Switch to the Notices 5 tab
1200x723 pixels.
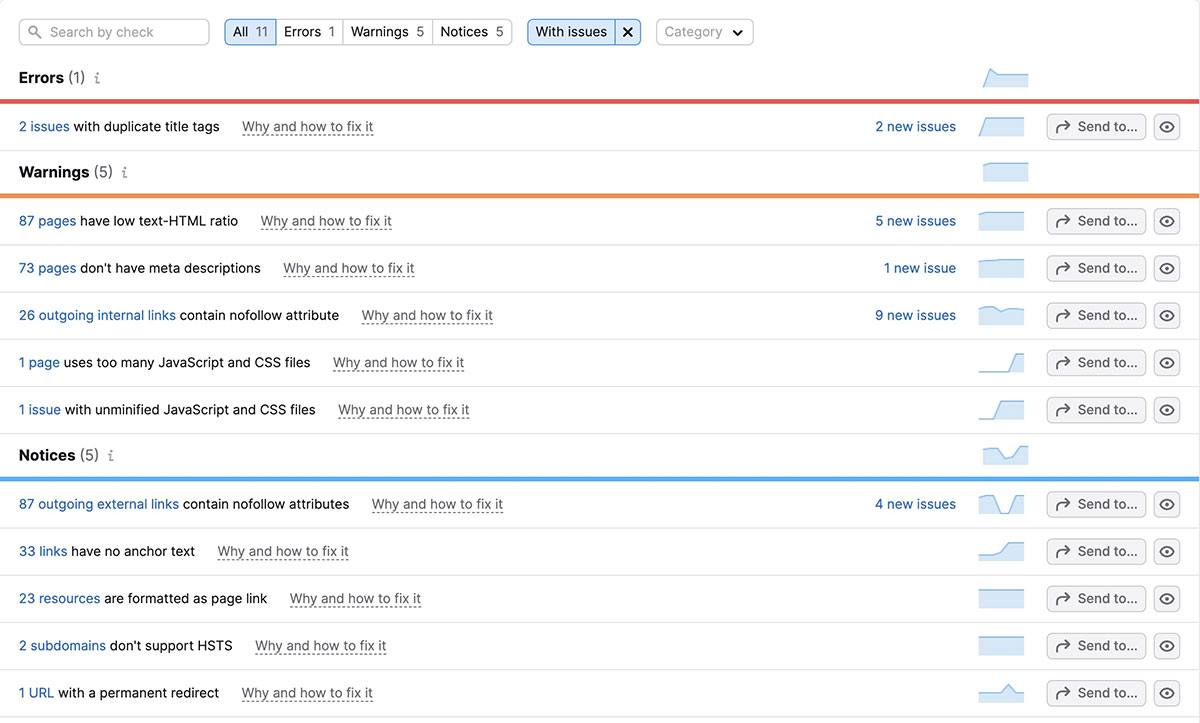pos(472,32)
